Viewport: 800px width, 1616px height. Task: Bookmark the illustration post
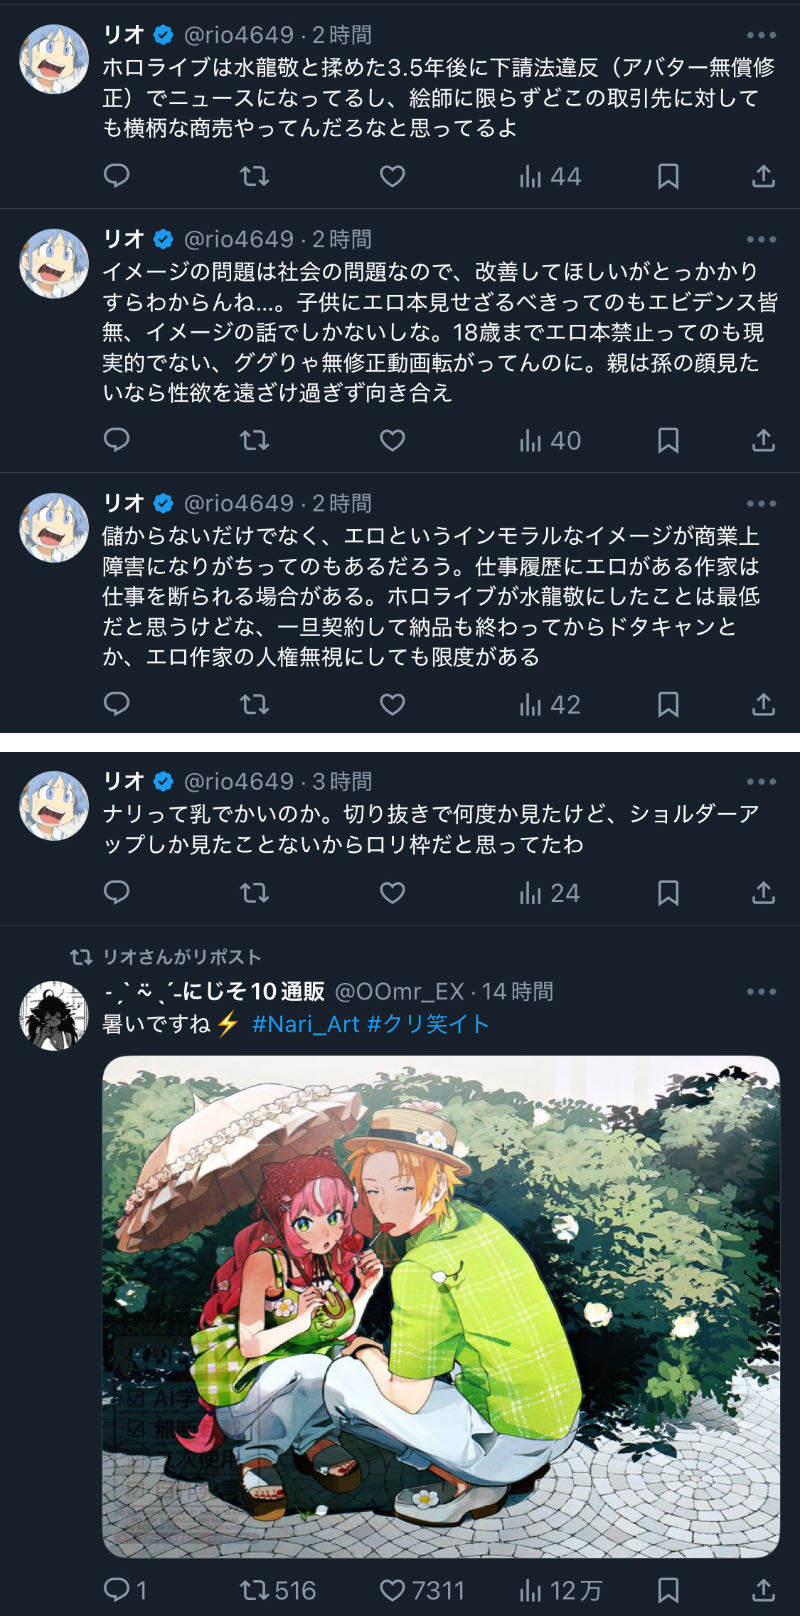(668, 1590)
